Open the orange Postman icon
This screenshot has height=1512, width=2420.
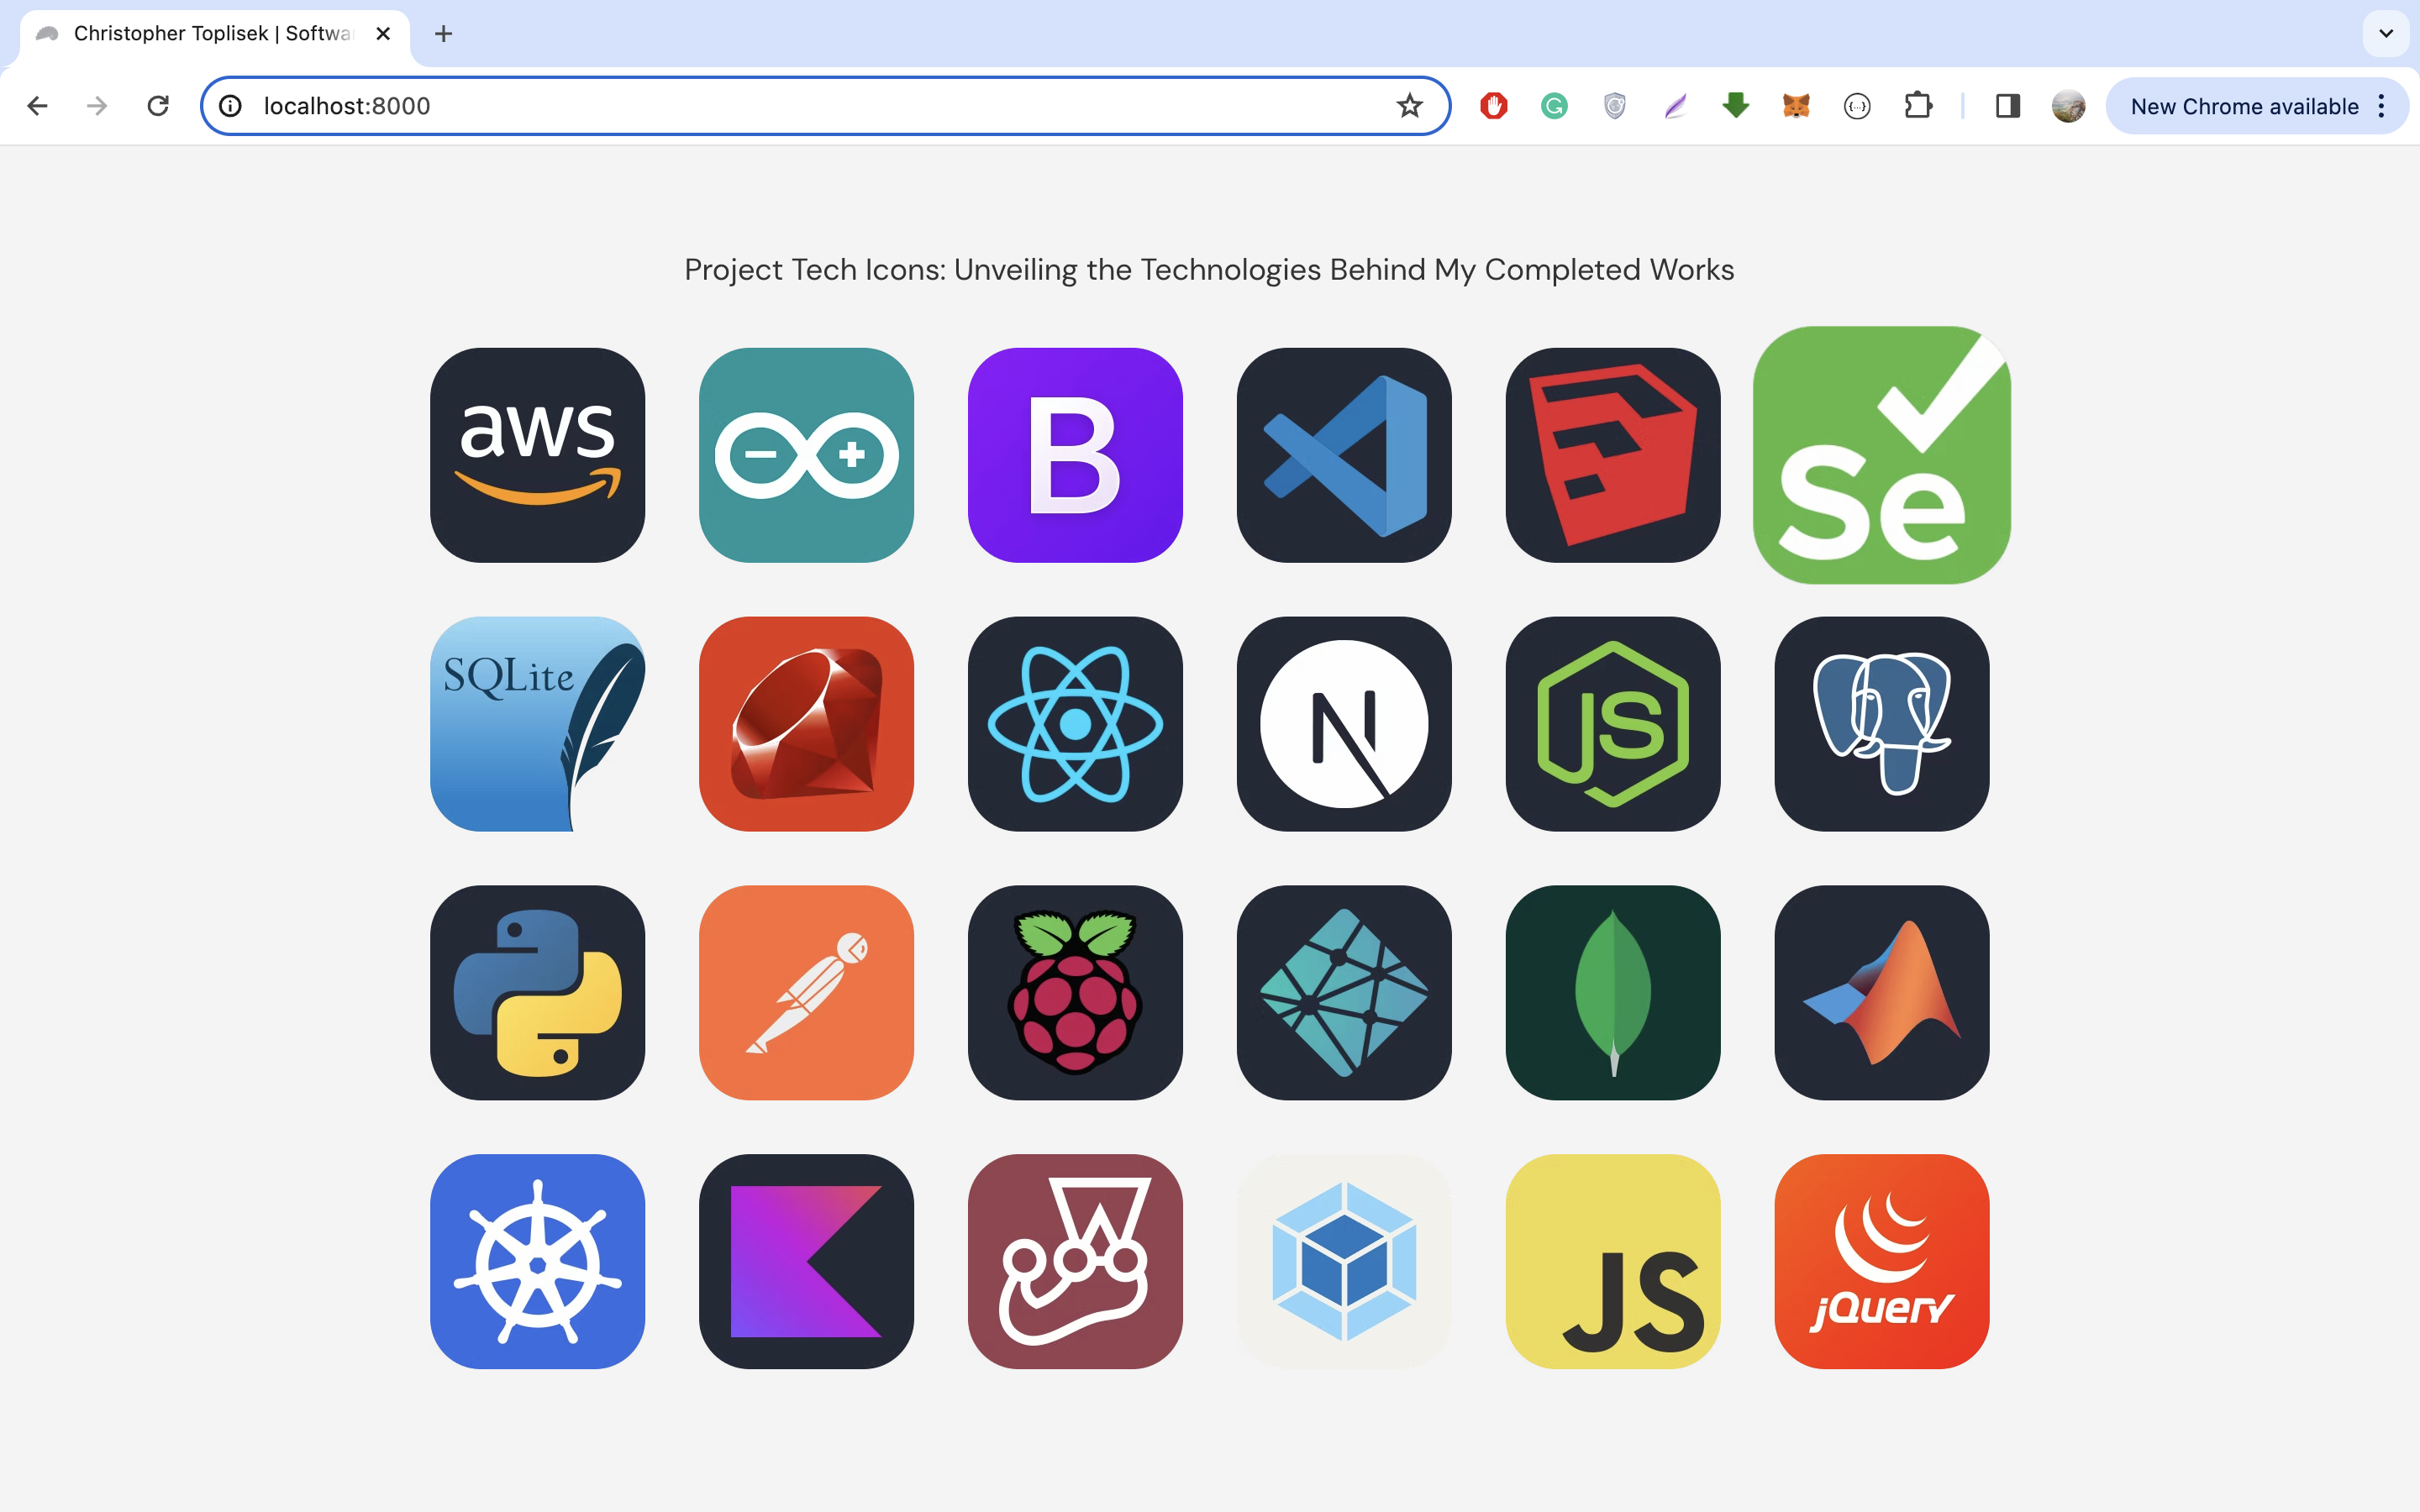[806, 992]
